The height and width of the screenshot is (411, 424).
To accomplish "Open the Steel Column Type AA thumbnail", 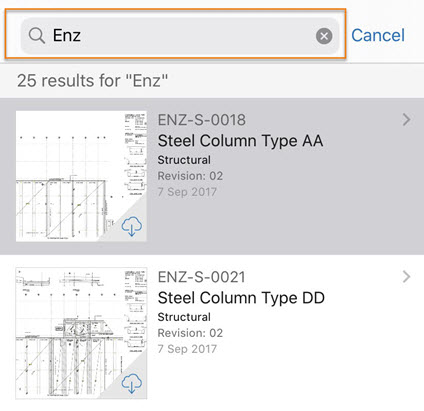I will tap(81, 176).
